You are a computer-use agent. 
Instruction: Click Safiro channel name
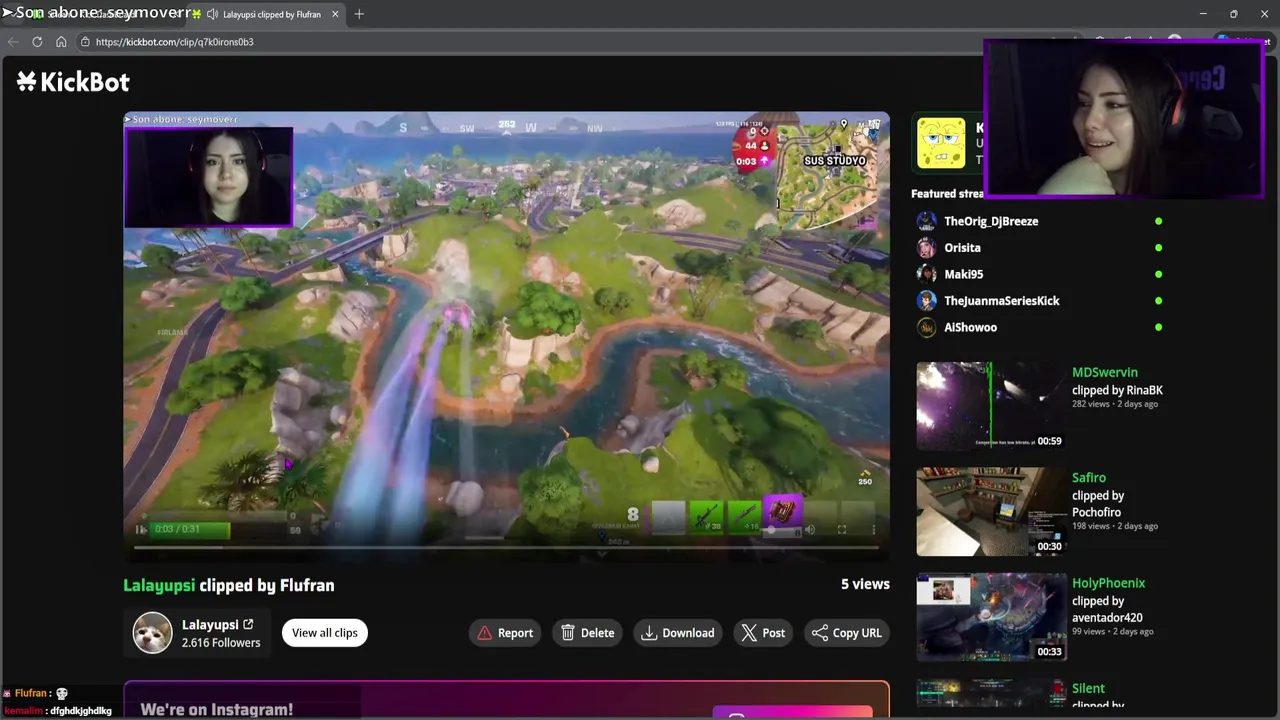1088,478
